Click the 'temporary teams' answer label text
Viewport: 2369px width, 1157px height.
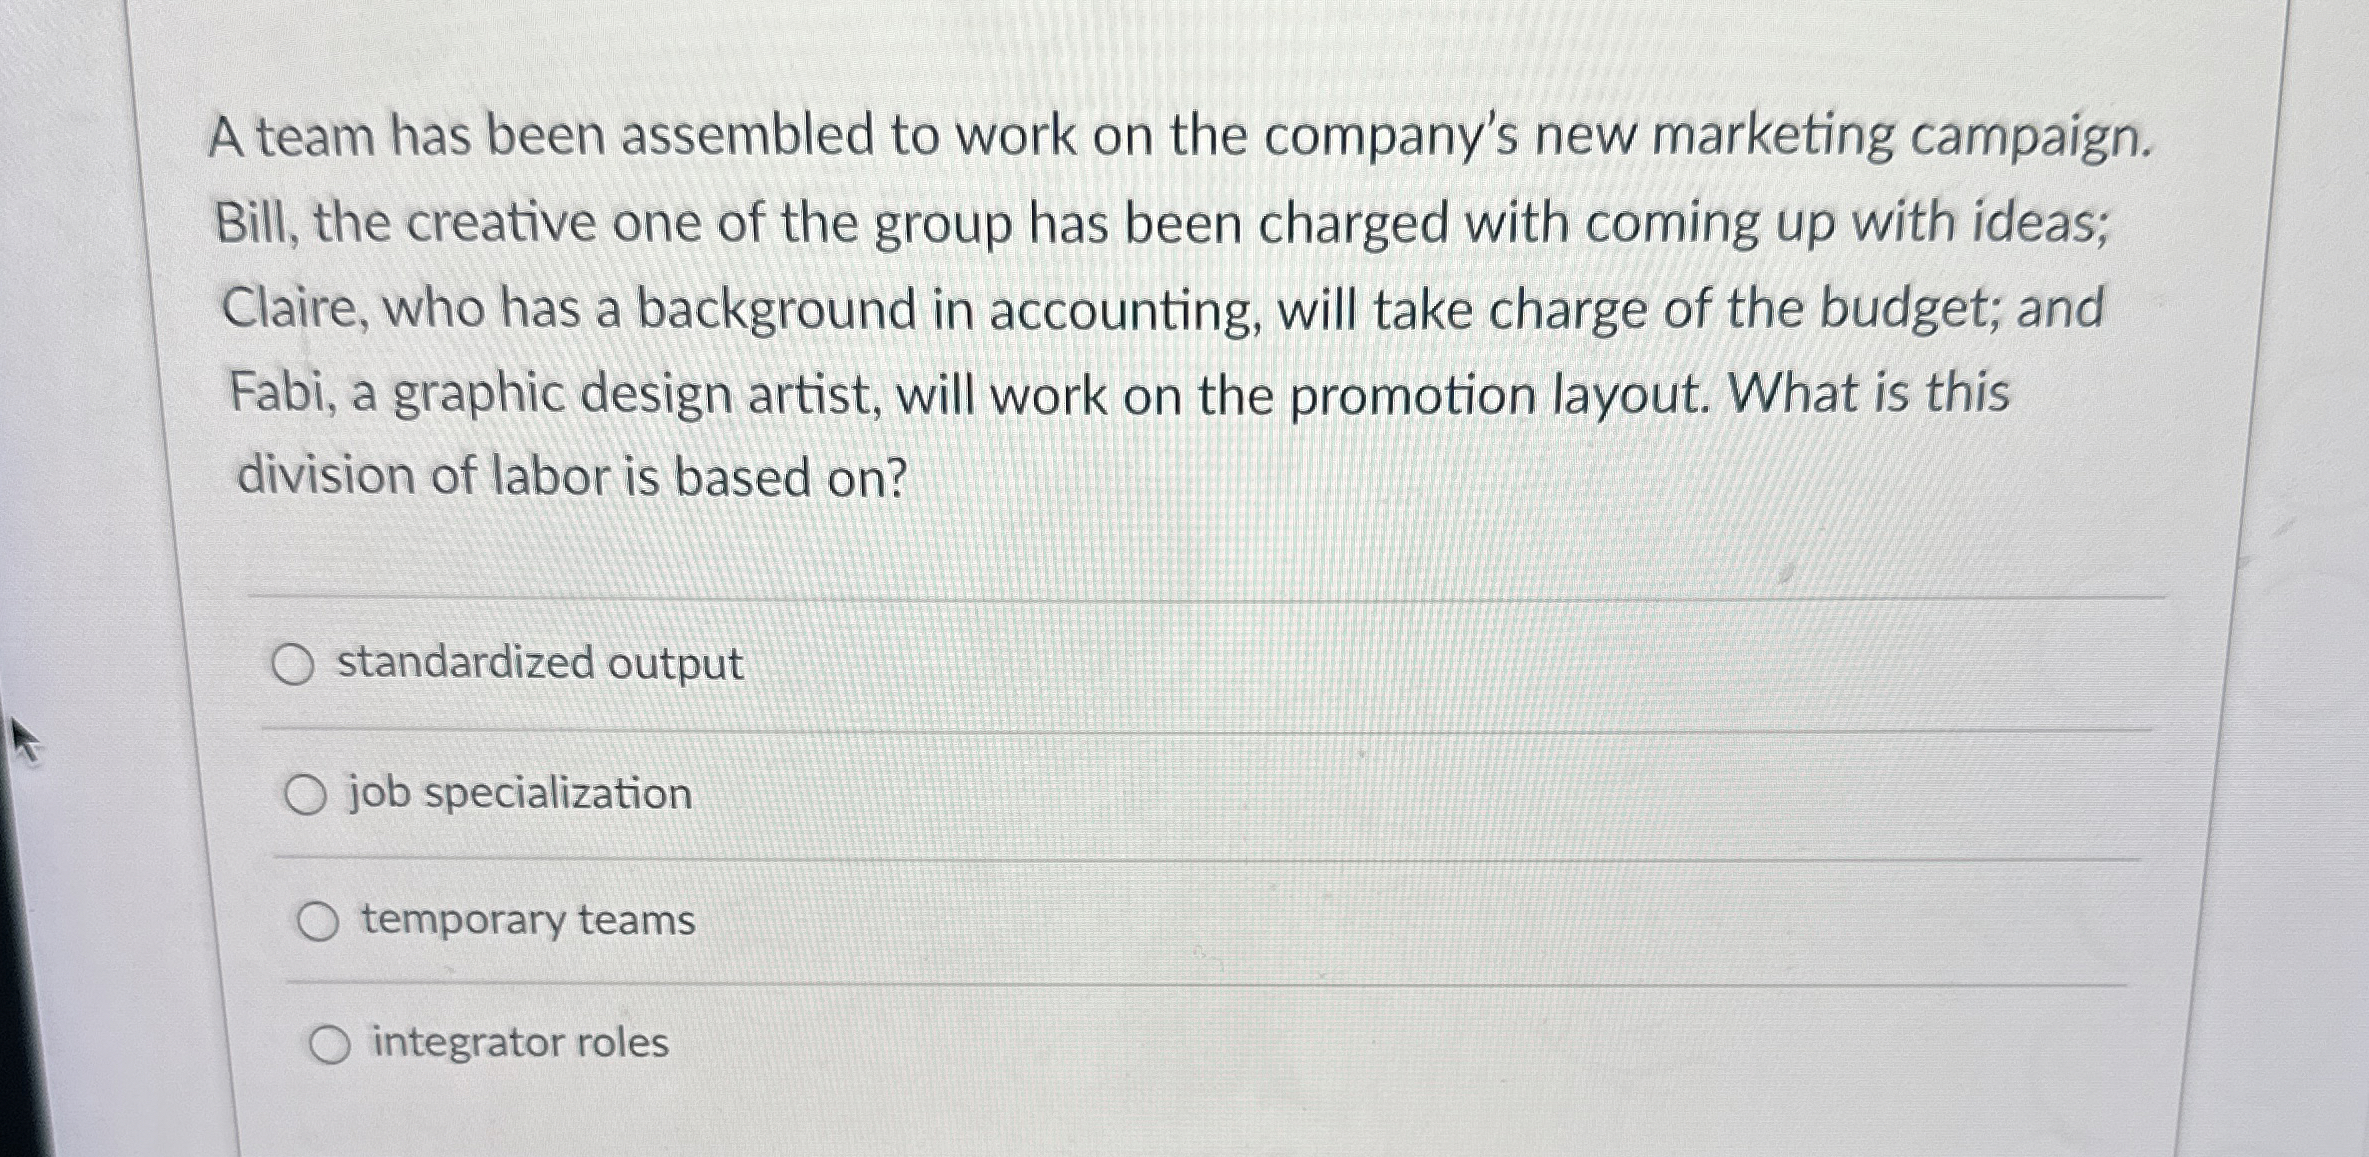coord(528,920)
